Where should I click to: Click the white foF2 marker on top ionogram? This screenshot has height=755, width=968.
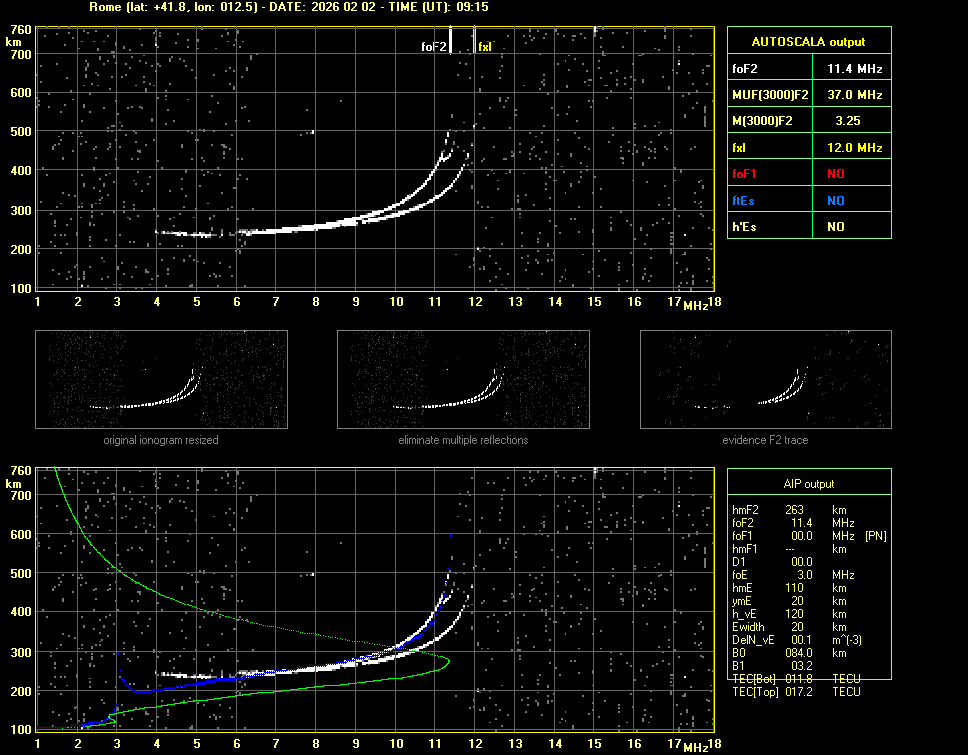(x=450, y=40)
